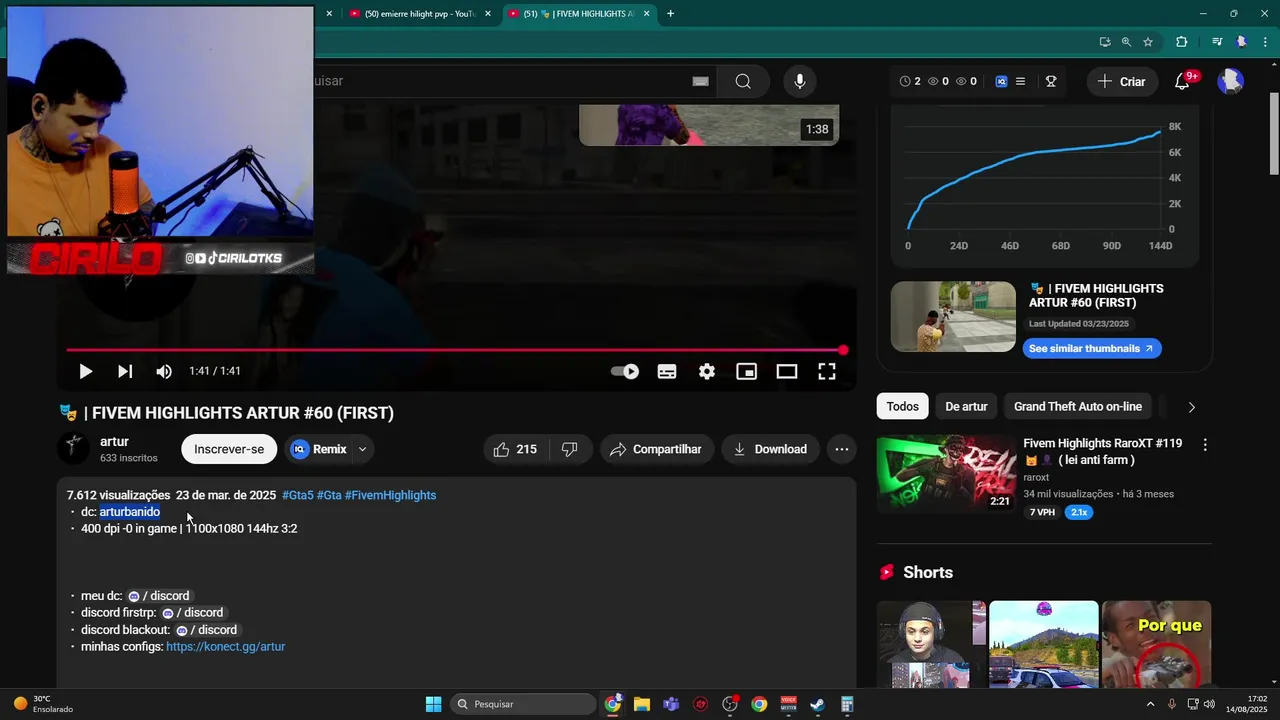The height and width of the screenshot is (720, 1280).
Task: Open meu dc discord link
Action: (x=158, y=596)
